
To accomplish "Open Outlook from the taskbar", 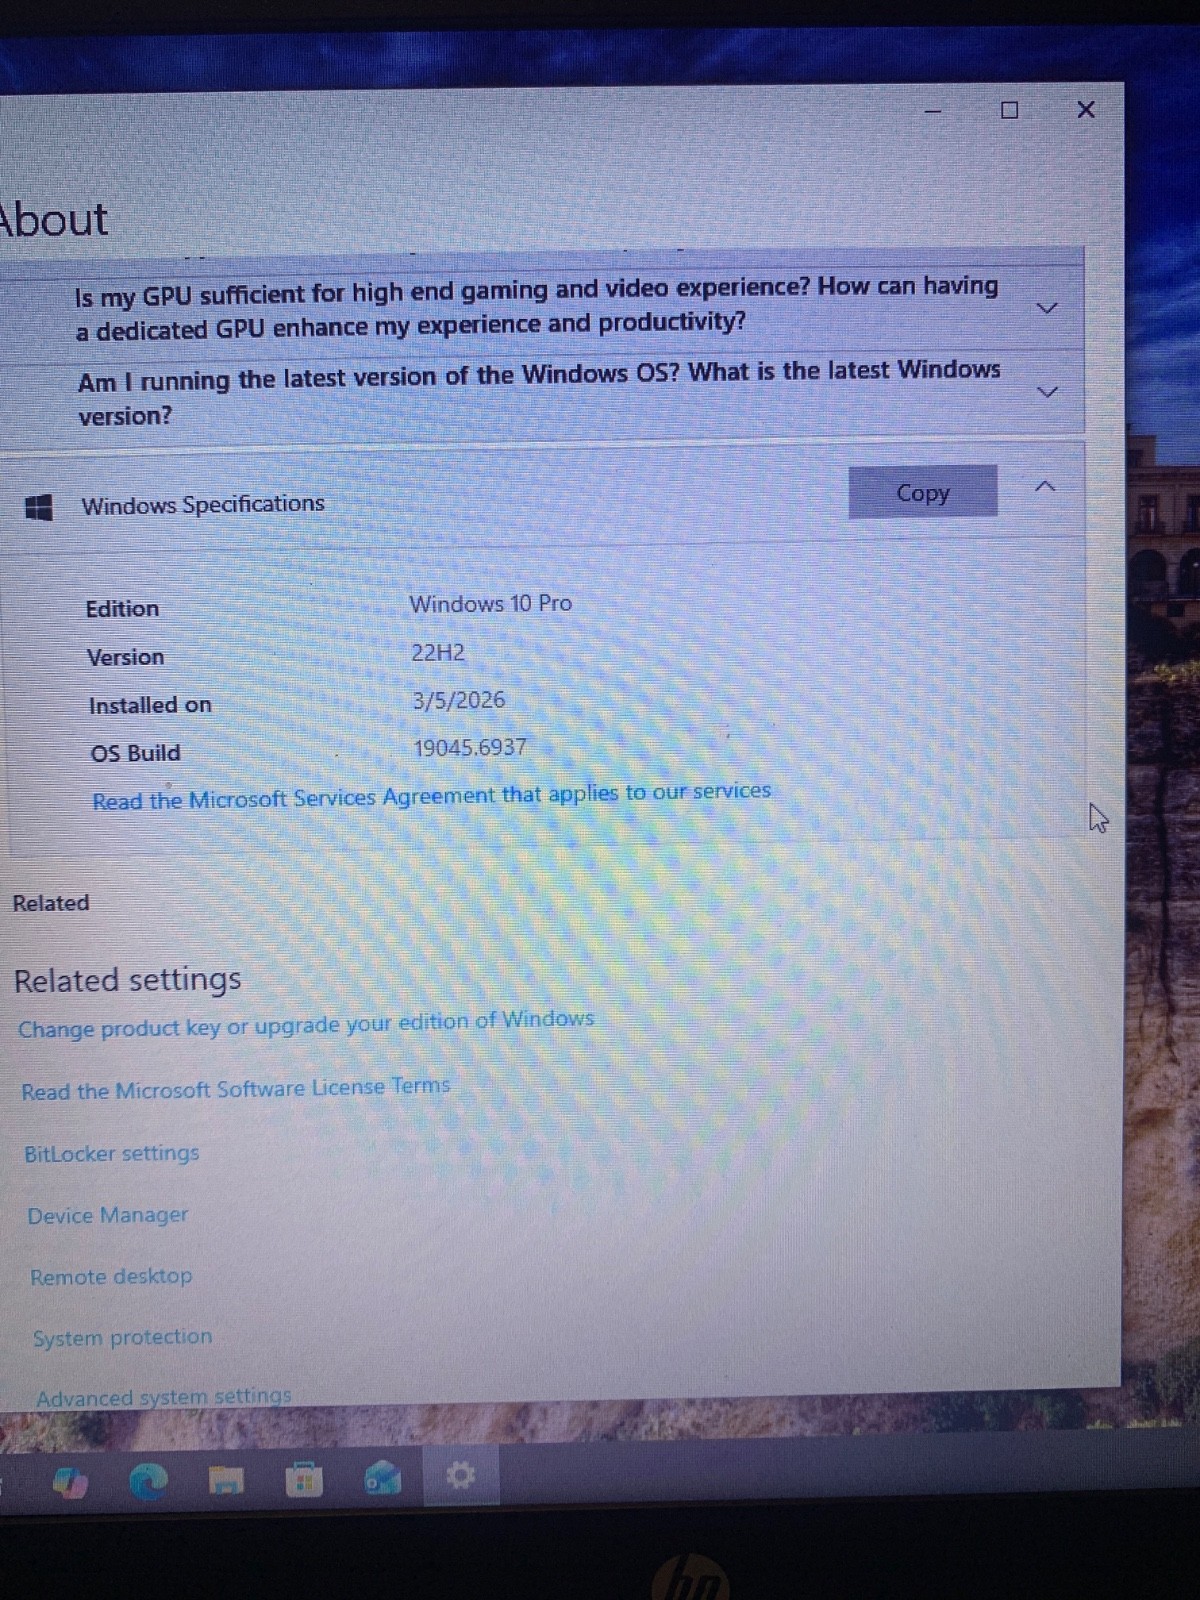I will [x=382, y=1478].
